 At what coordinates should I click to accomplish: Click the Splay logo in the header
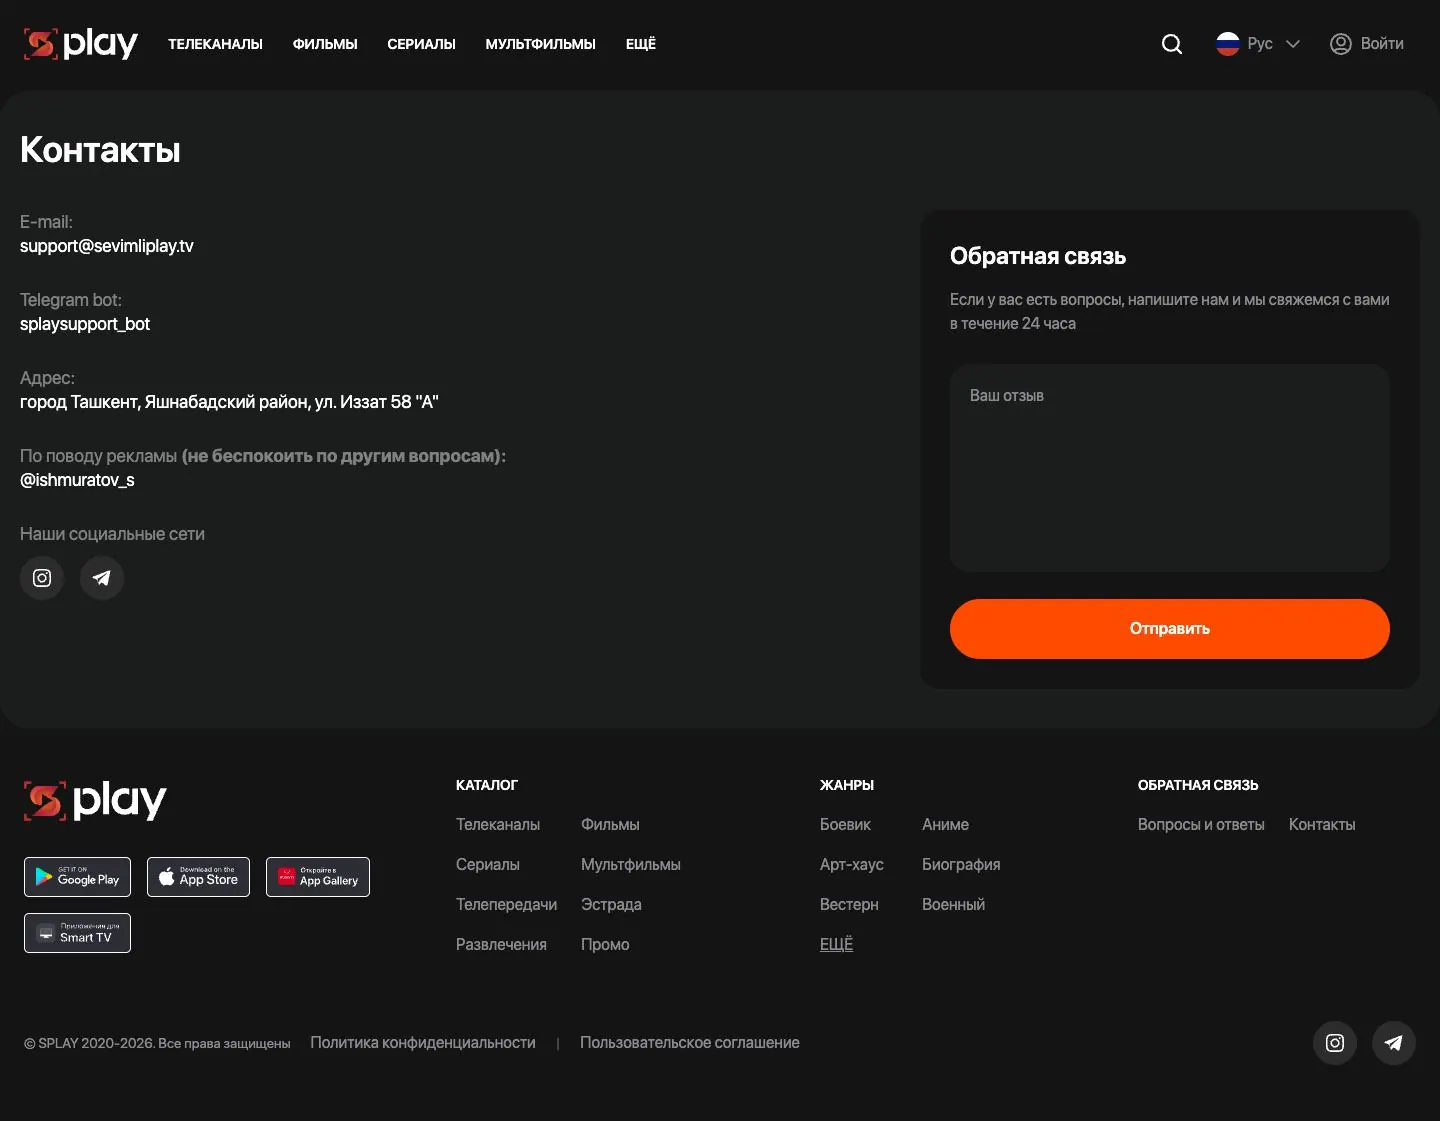tap(81, 44)
